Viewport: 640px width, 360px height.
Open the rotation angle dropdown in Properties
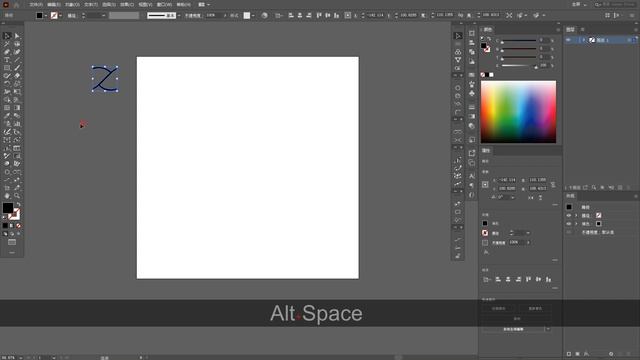(513, 198)
